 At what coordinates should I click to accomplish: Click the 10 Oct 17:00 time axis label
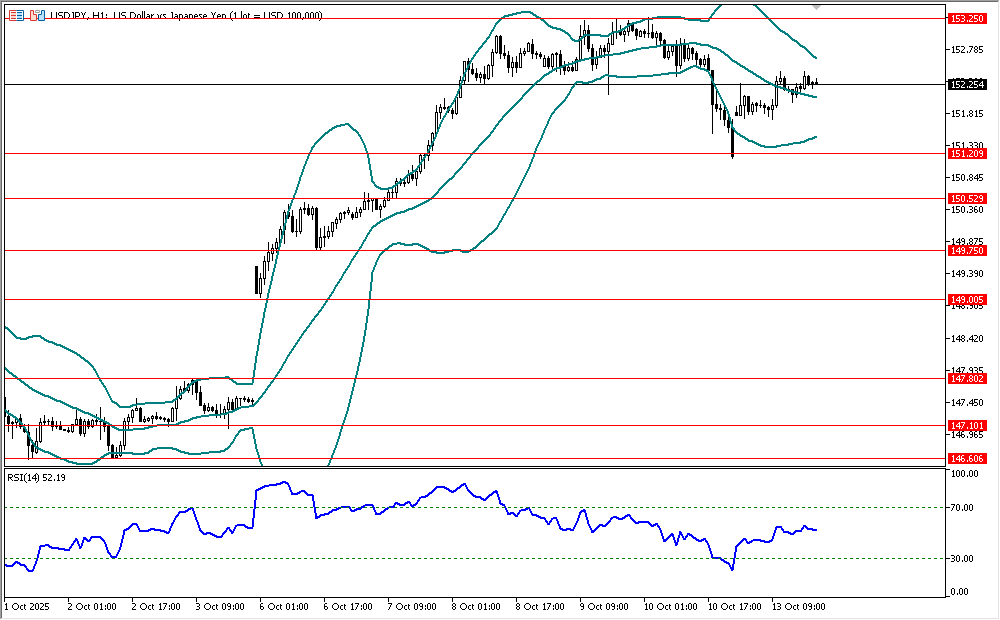[x=736, y=606]
